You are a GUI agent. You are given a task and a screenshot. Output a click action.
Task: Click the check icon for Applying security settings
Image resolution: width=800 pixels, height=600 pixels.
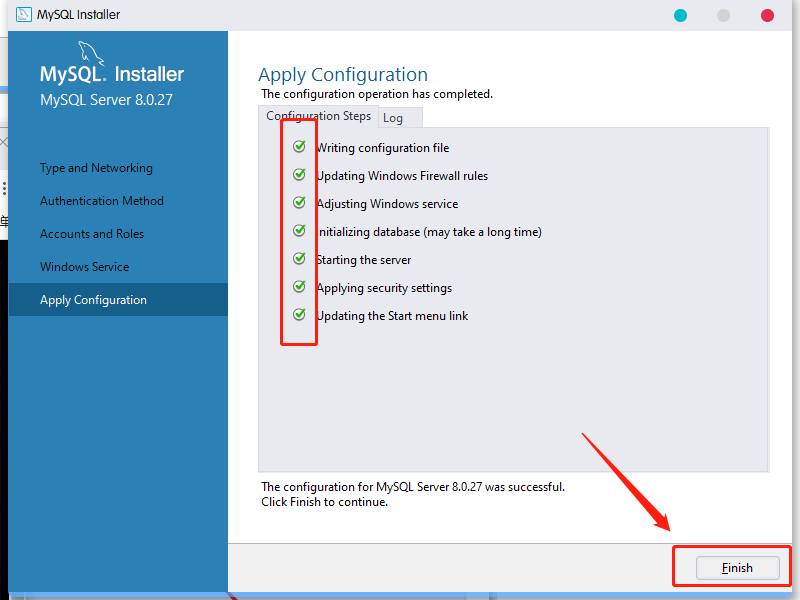point(299,287)
